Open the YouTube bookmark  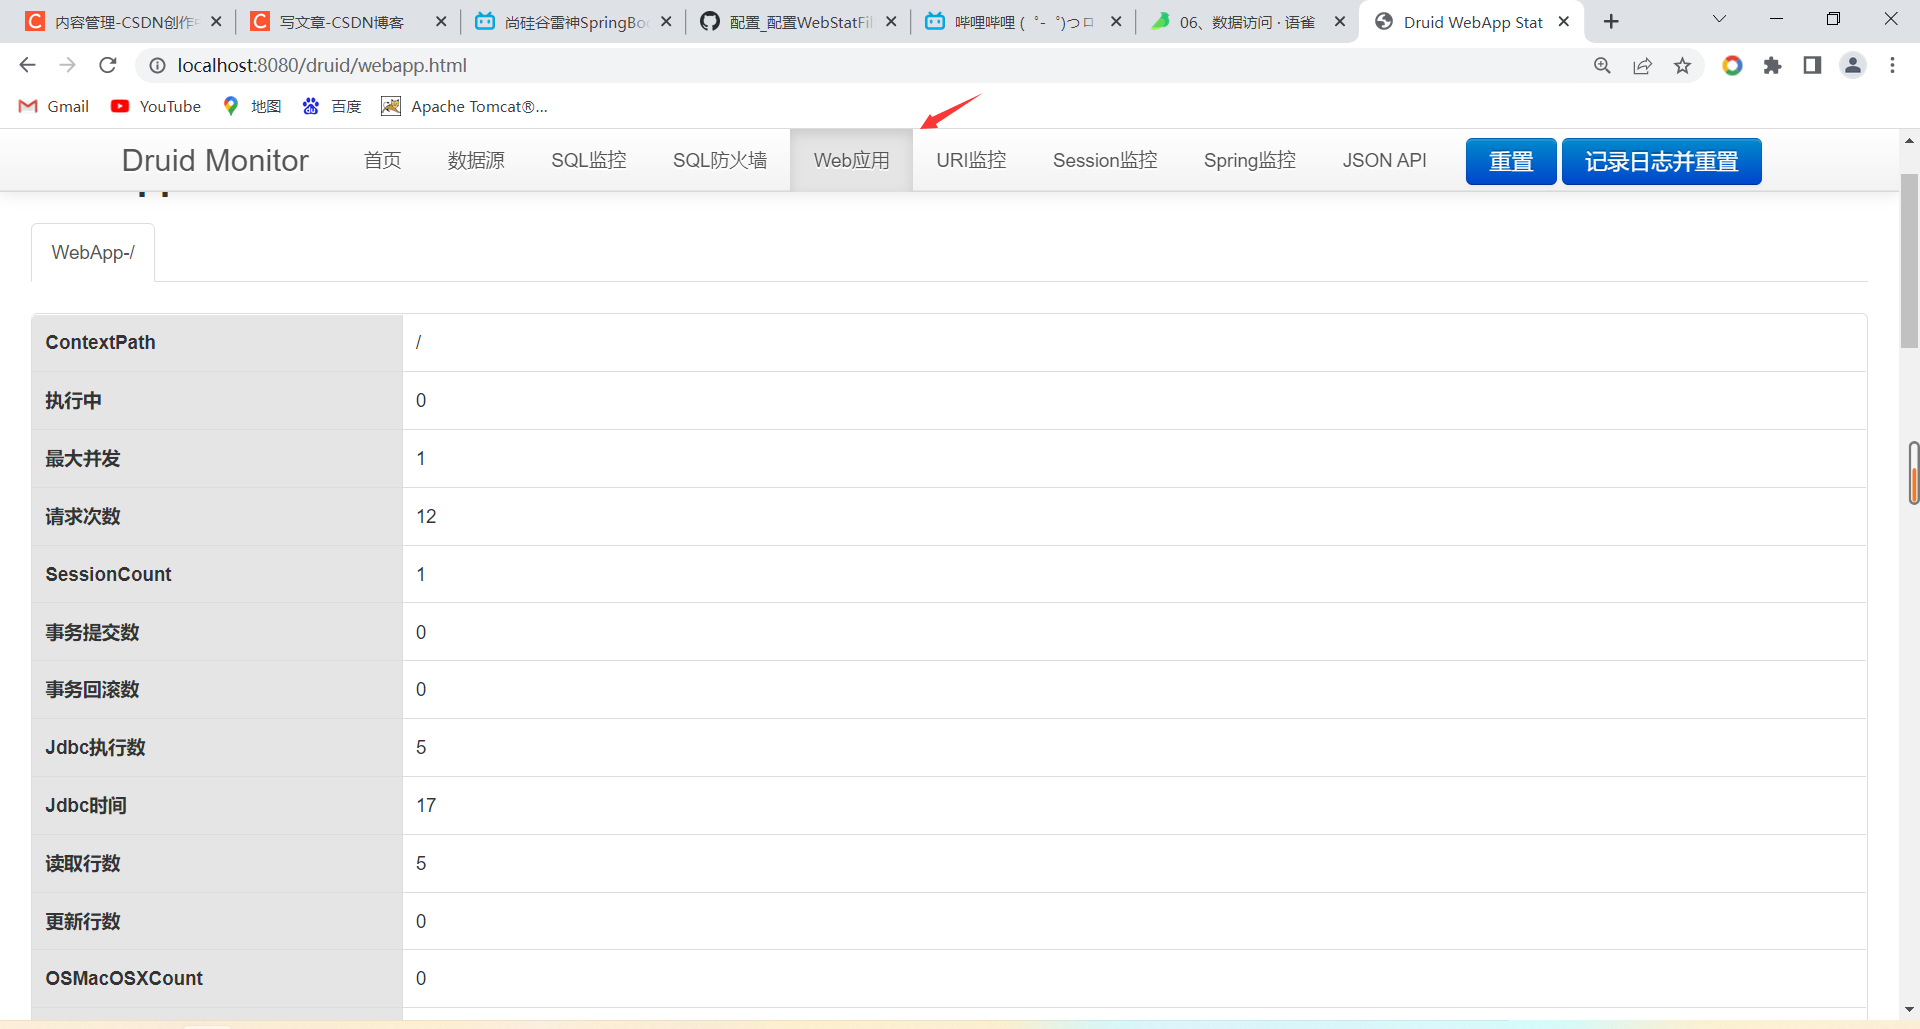click(156, 106)
